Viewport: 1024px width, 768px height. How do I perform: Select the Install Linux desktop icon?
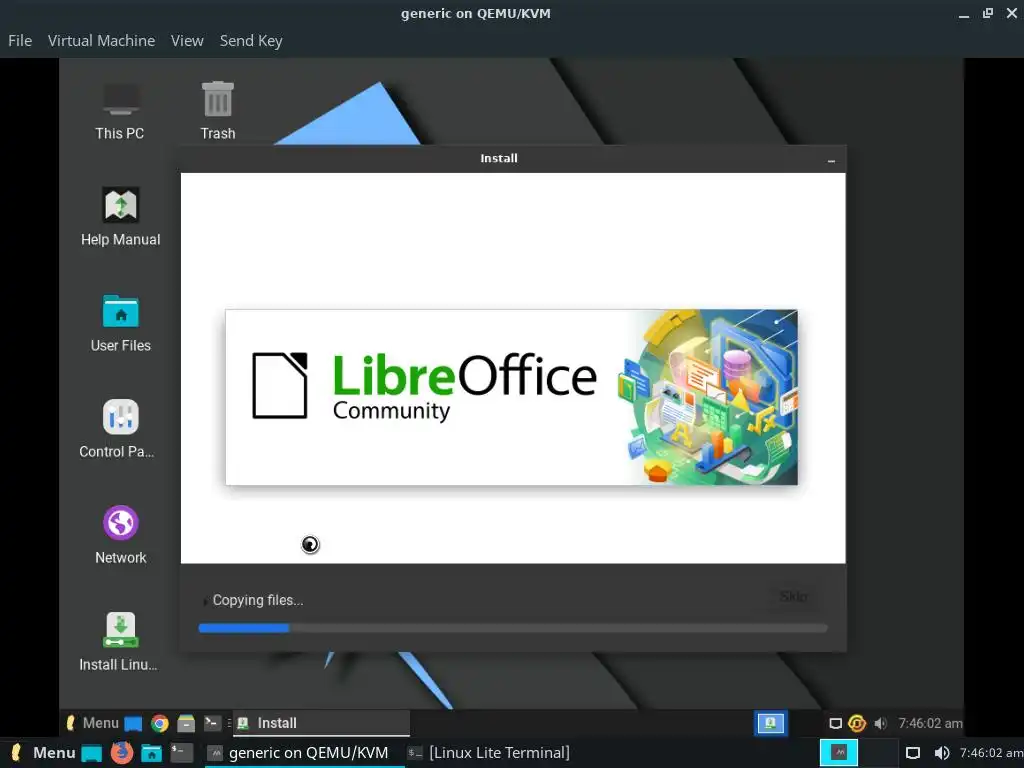(x=120, y=641)
